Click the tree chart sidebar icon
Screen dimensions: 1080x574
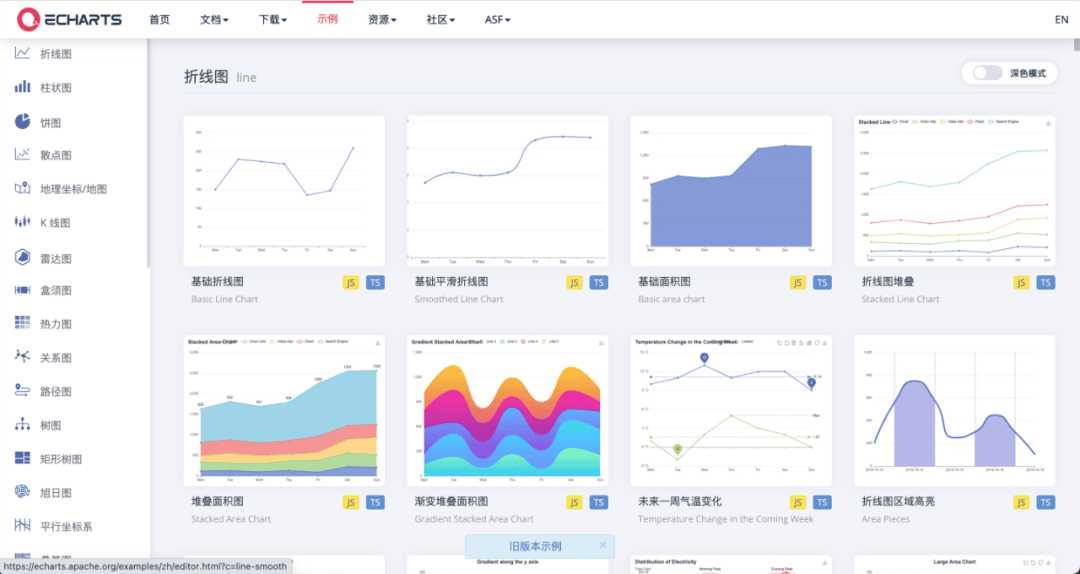coord(22,425)
